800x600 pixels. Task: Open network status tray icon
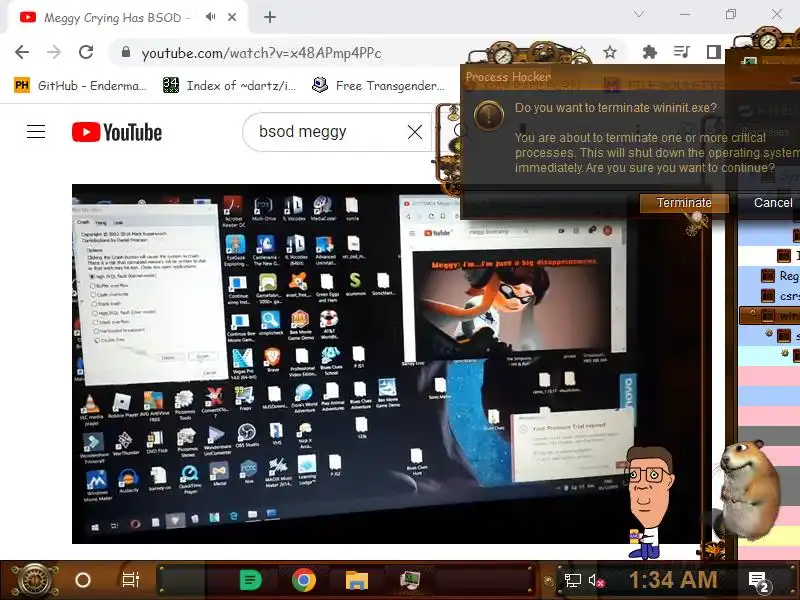click(x=572, y=580)
